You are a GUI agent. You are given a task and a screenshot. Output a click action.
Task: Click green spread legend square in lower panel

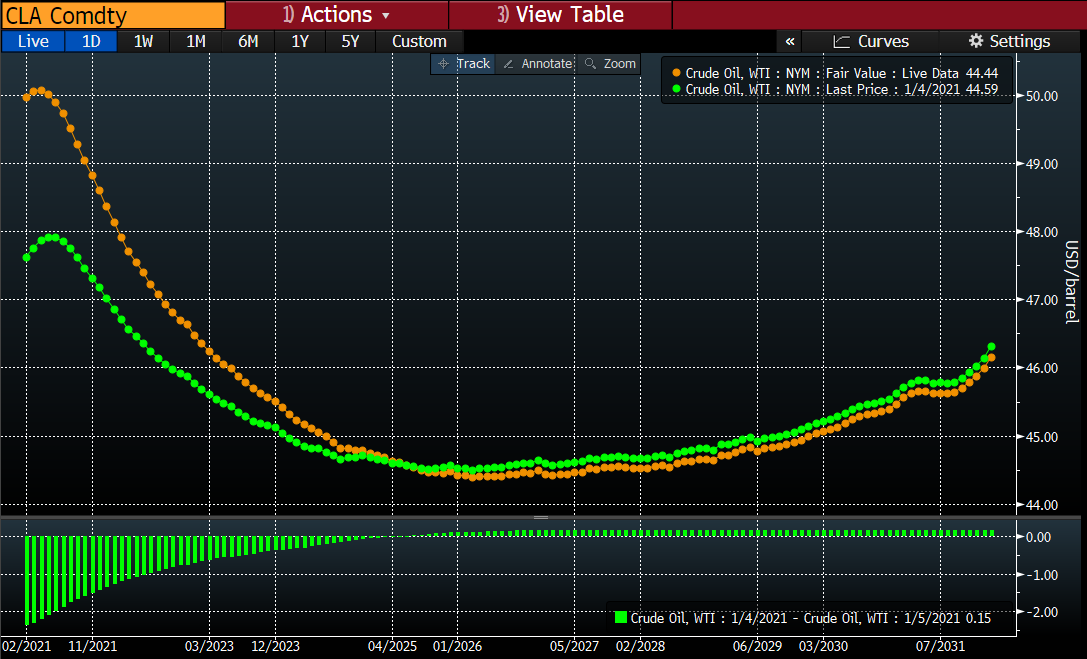(621, 617)
